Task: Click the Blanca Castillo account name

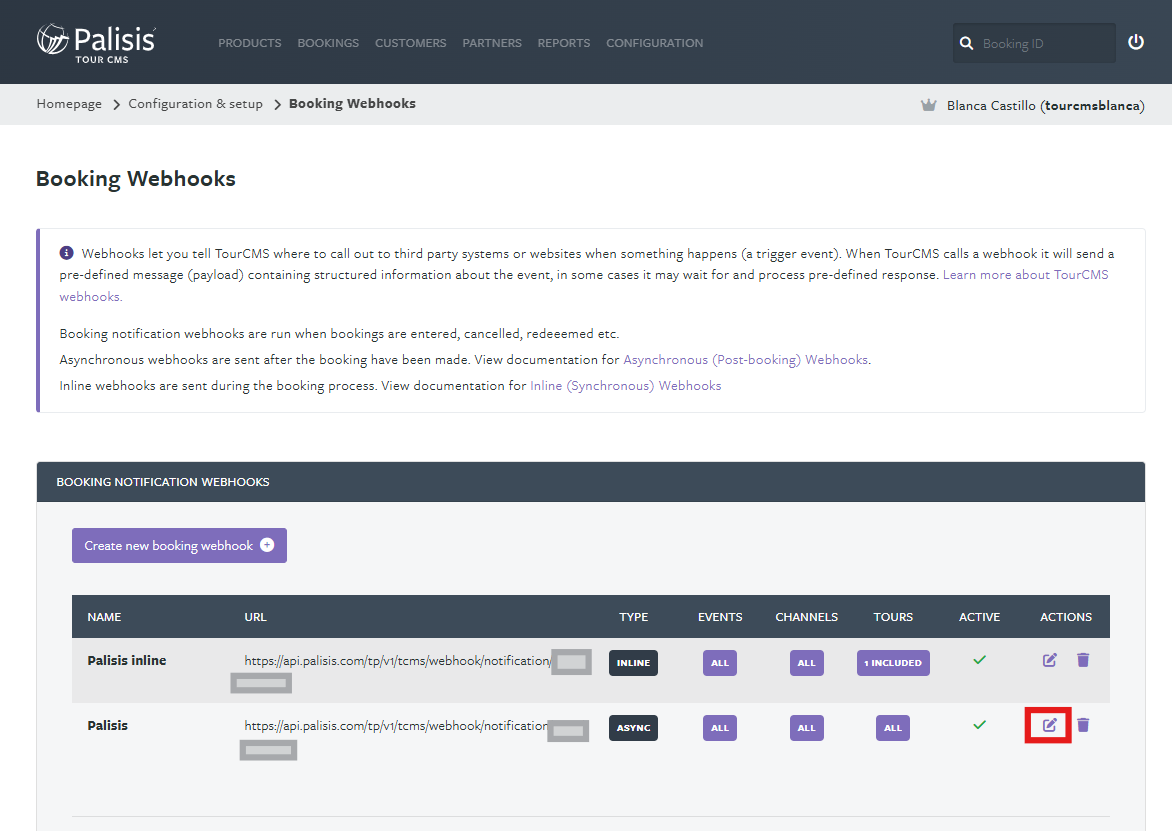Action: pos(1045,105)
